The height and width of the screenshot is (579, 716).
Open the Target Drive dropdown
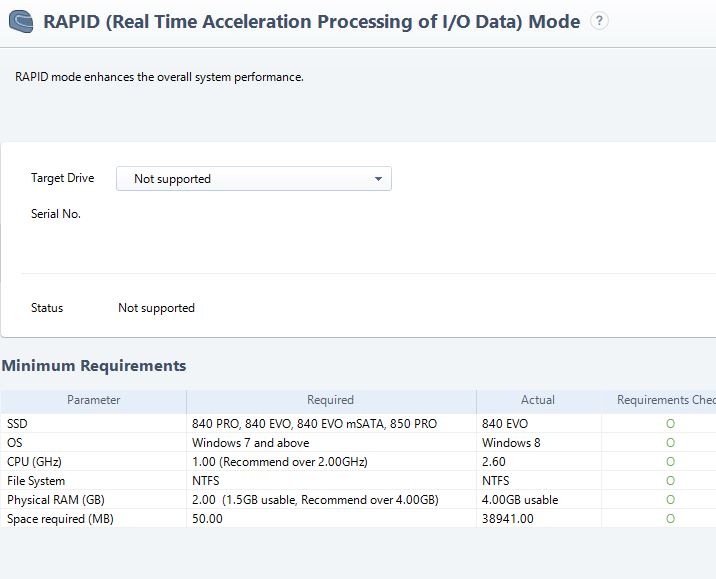[254, 179]
